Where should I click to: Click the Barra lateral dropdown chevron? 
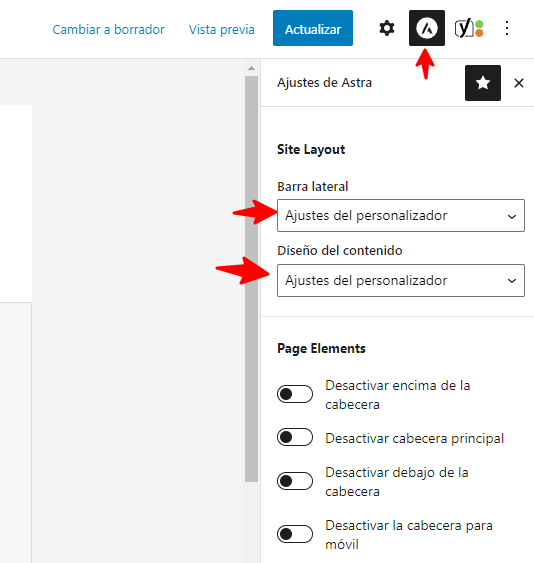click(512, 217)
